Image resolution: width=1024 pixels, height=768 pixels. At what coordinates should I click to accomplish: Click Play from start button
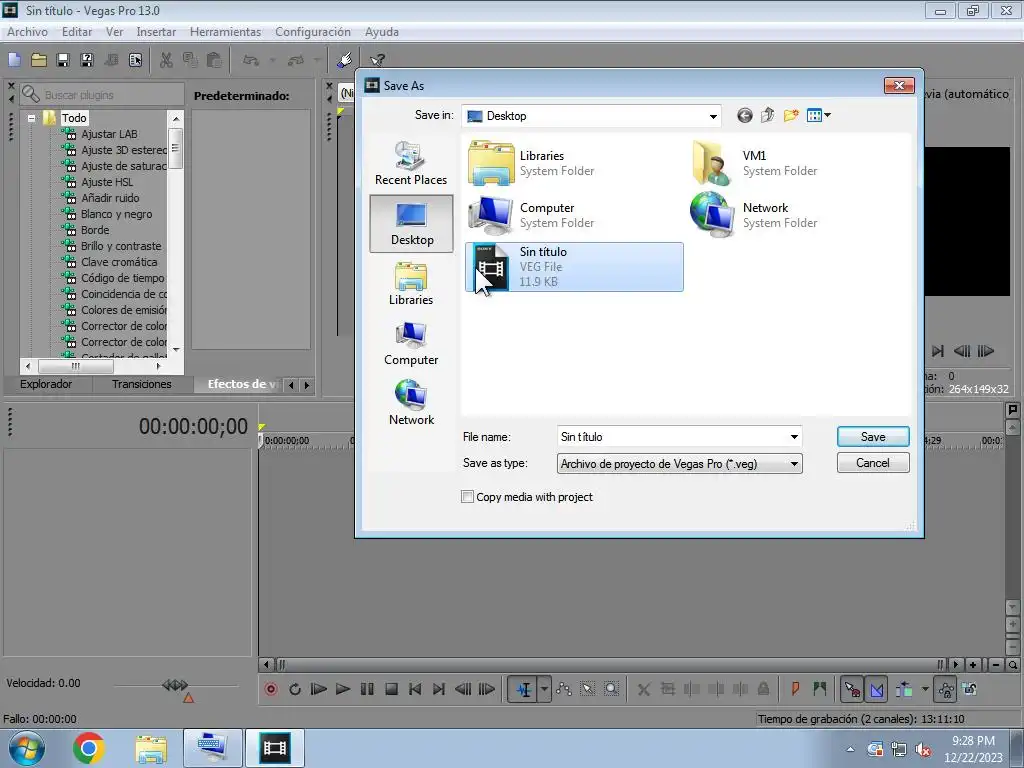coord(319,689)
